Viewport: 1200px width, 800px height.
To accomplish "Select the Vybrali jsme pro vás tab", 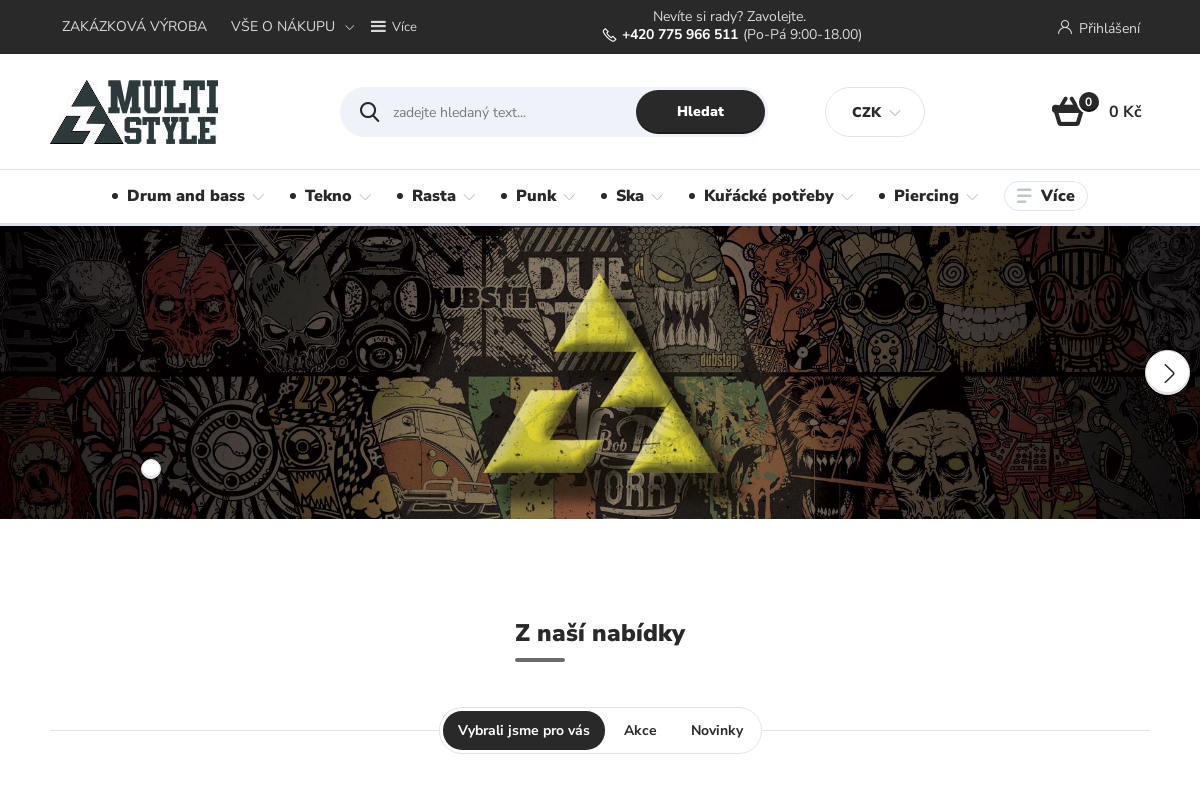I will 524,731.
